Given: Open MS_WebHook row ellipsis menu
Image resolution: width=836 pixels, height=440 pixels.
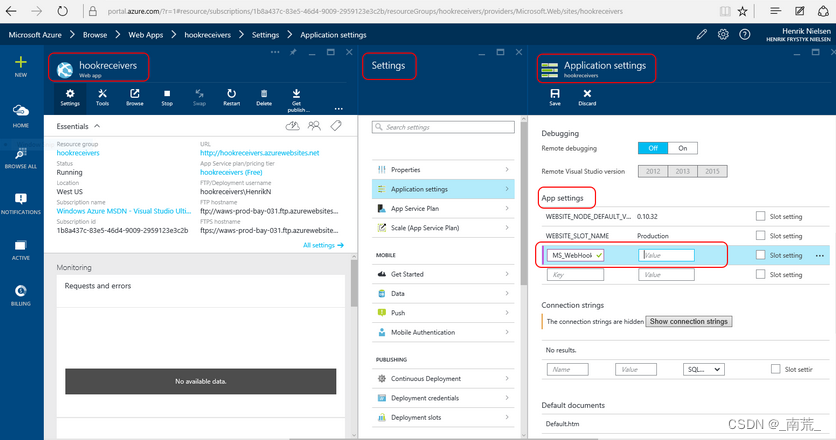Looking at the screenshot, I should (x=819, y=255).
